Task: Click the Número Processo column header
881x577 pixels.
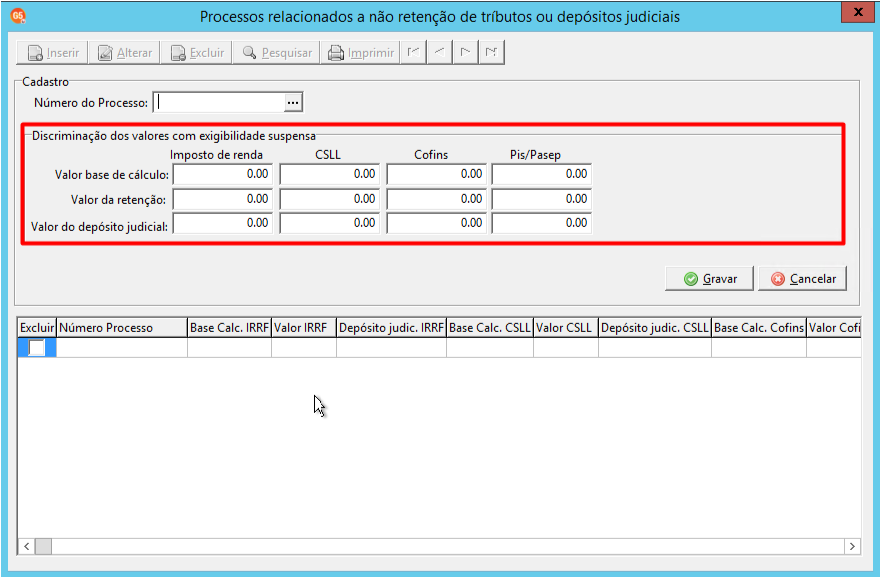Action: [x=122, y=328]
